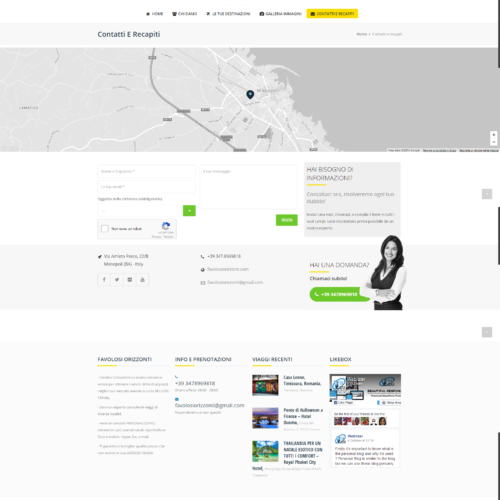Click the map location pin marker
500x500 pixels.
[250, 95]
